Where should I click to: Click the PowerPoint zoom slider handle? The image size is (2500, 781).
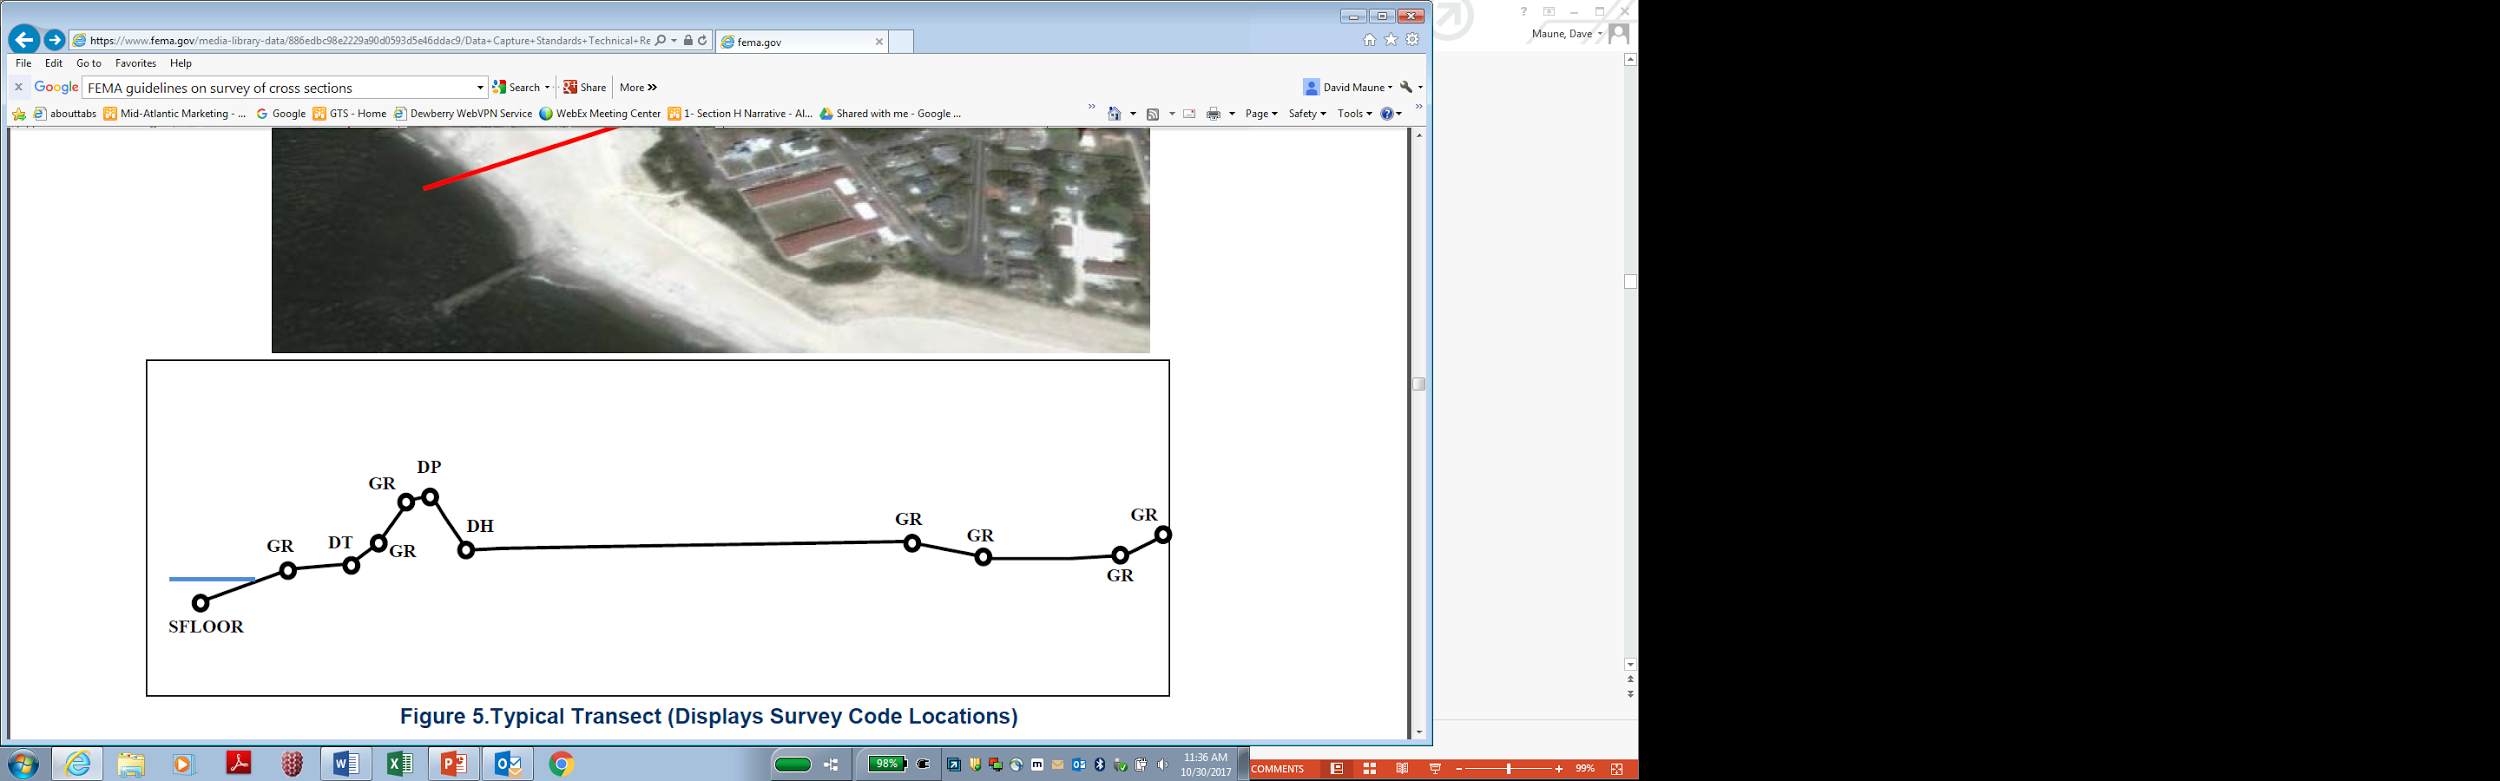pyautogui.click(x=1508, y=769)
